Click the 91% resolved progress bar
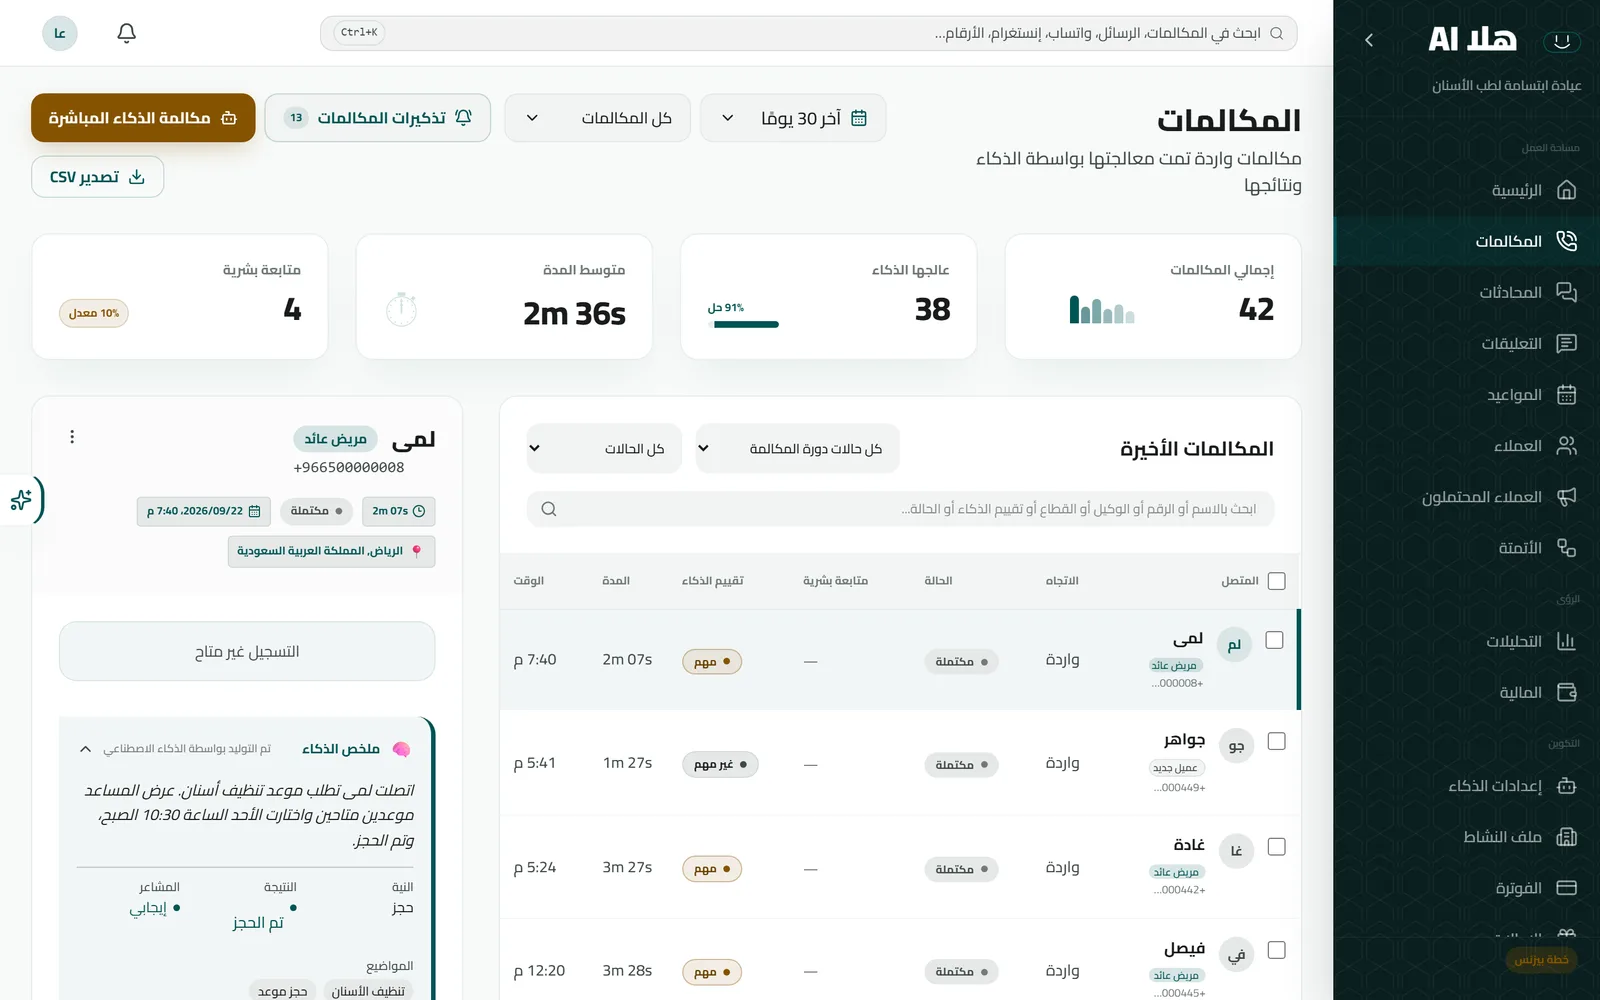 [x=743, y=324]
